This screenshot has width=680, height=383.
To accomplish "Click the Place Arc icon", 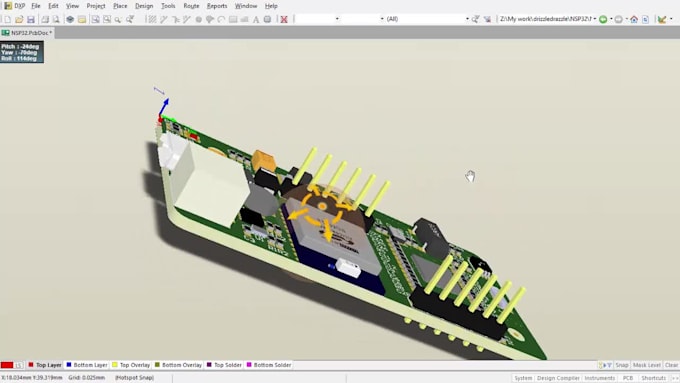I will 221,19.
